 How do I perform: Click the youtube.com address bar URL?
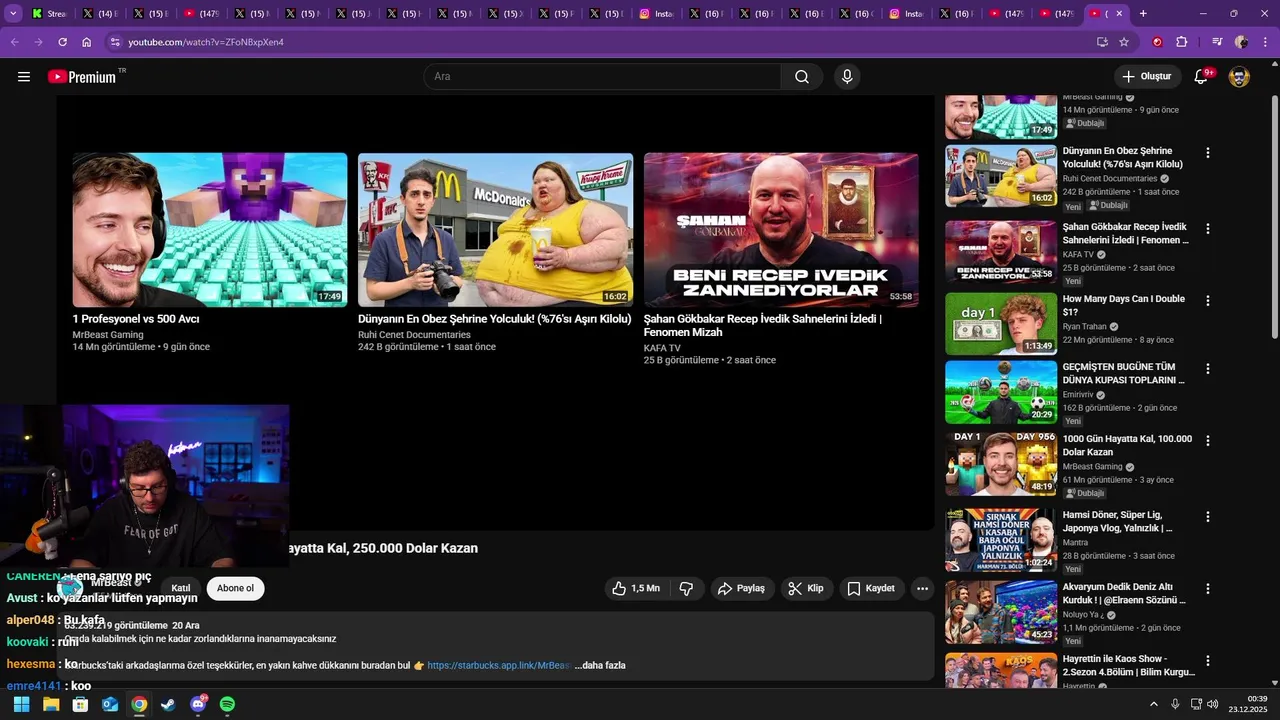[x=206, y=42]
